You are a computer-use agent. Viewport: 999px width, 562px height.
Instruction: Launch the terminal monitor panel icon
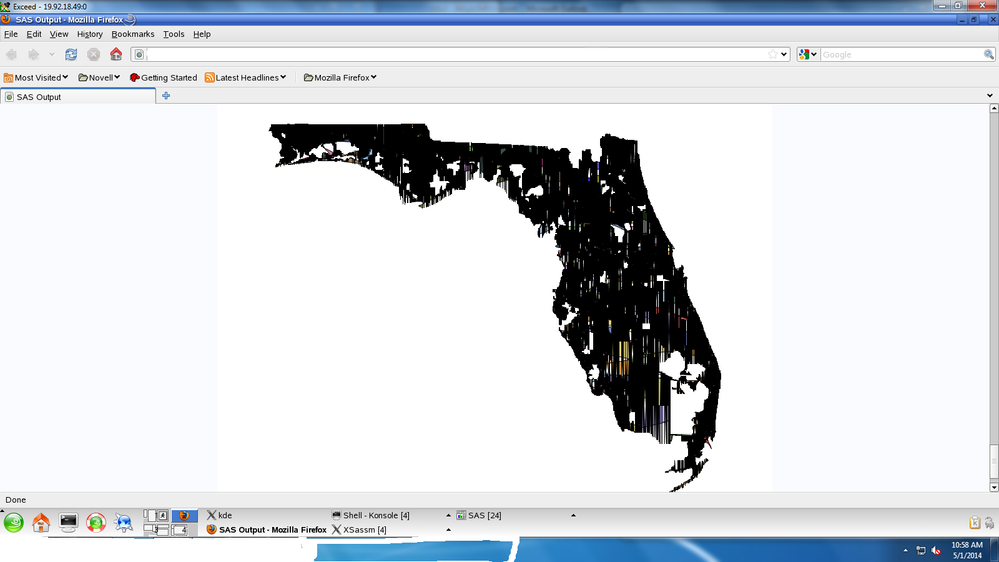tap(68, 522)
